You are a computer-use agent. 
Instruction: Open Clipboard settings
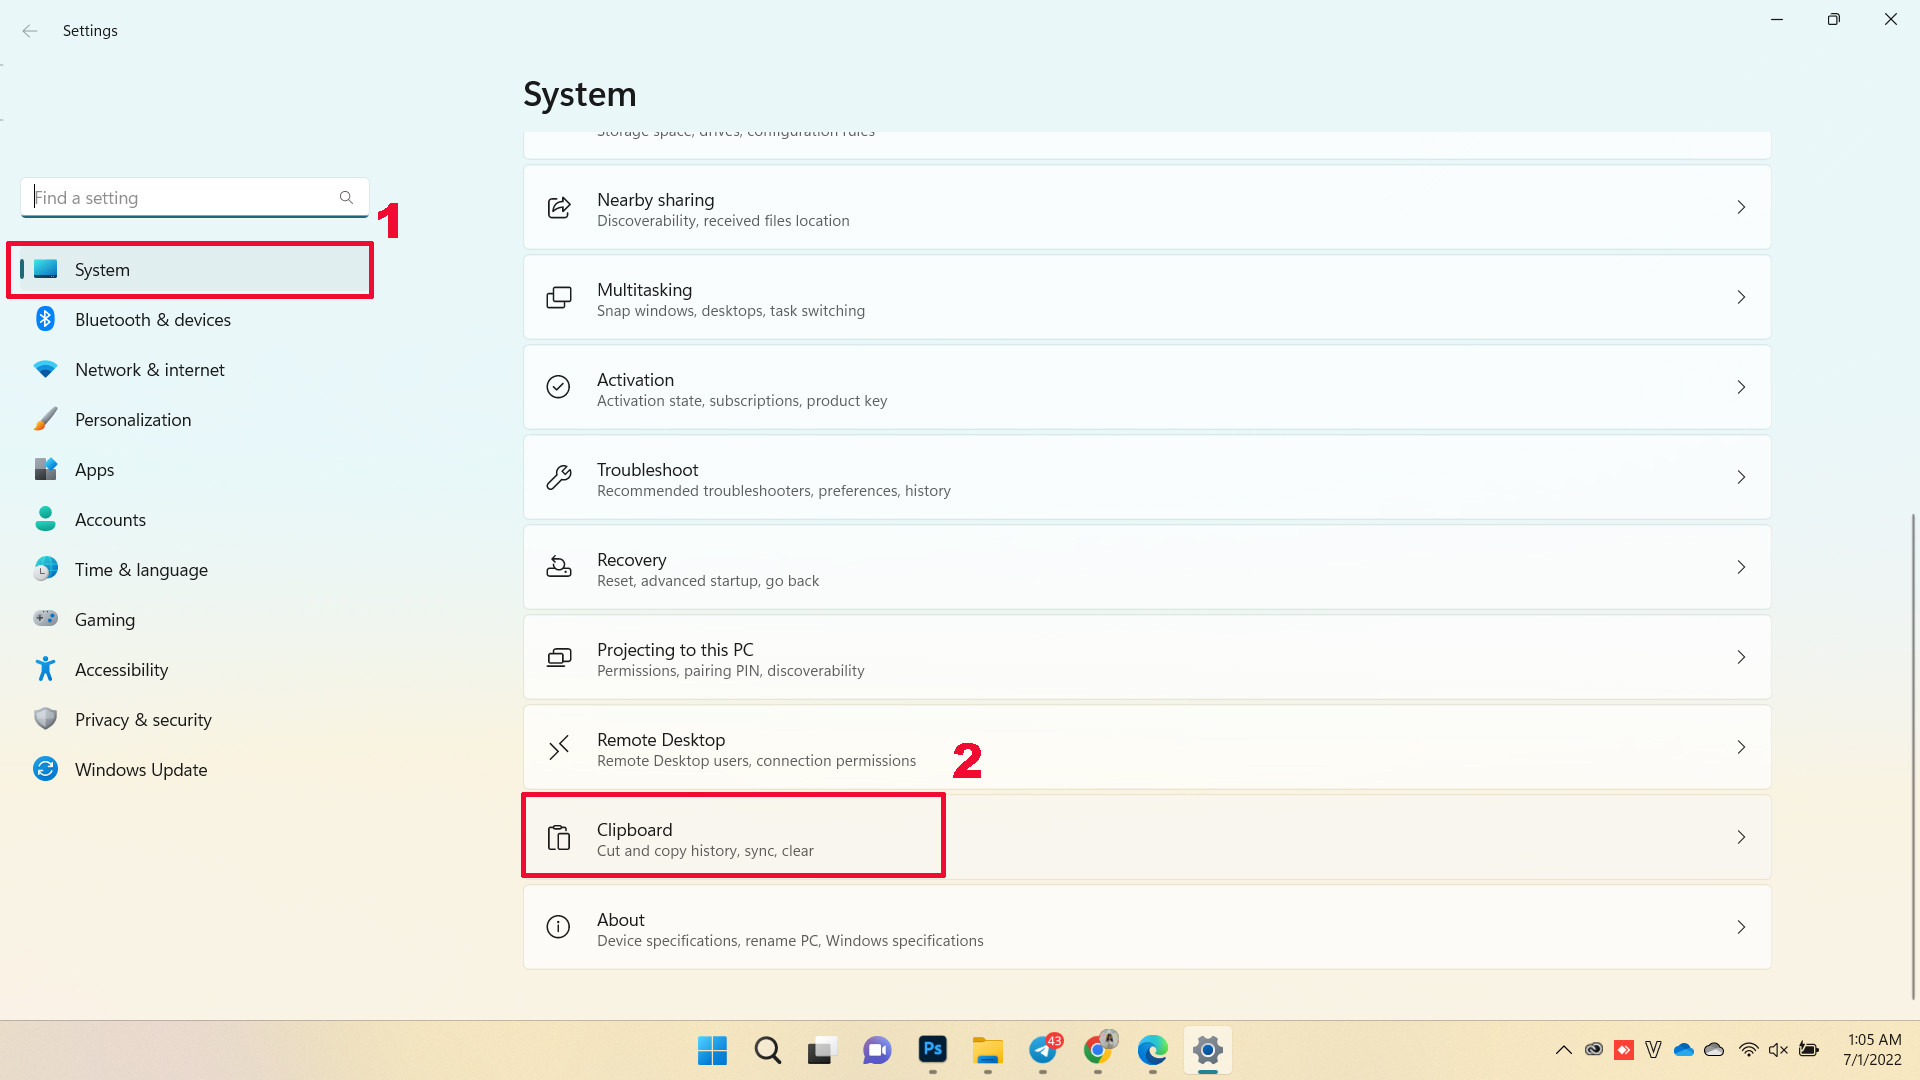1147,837
